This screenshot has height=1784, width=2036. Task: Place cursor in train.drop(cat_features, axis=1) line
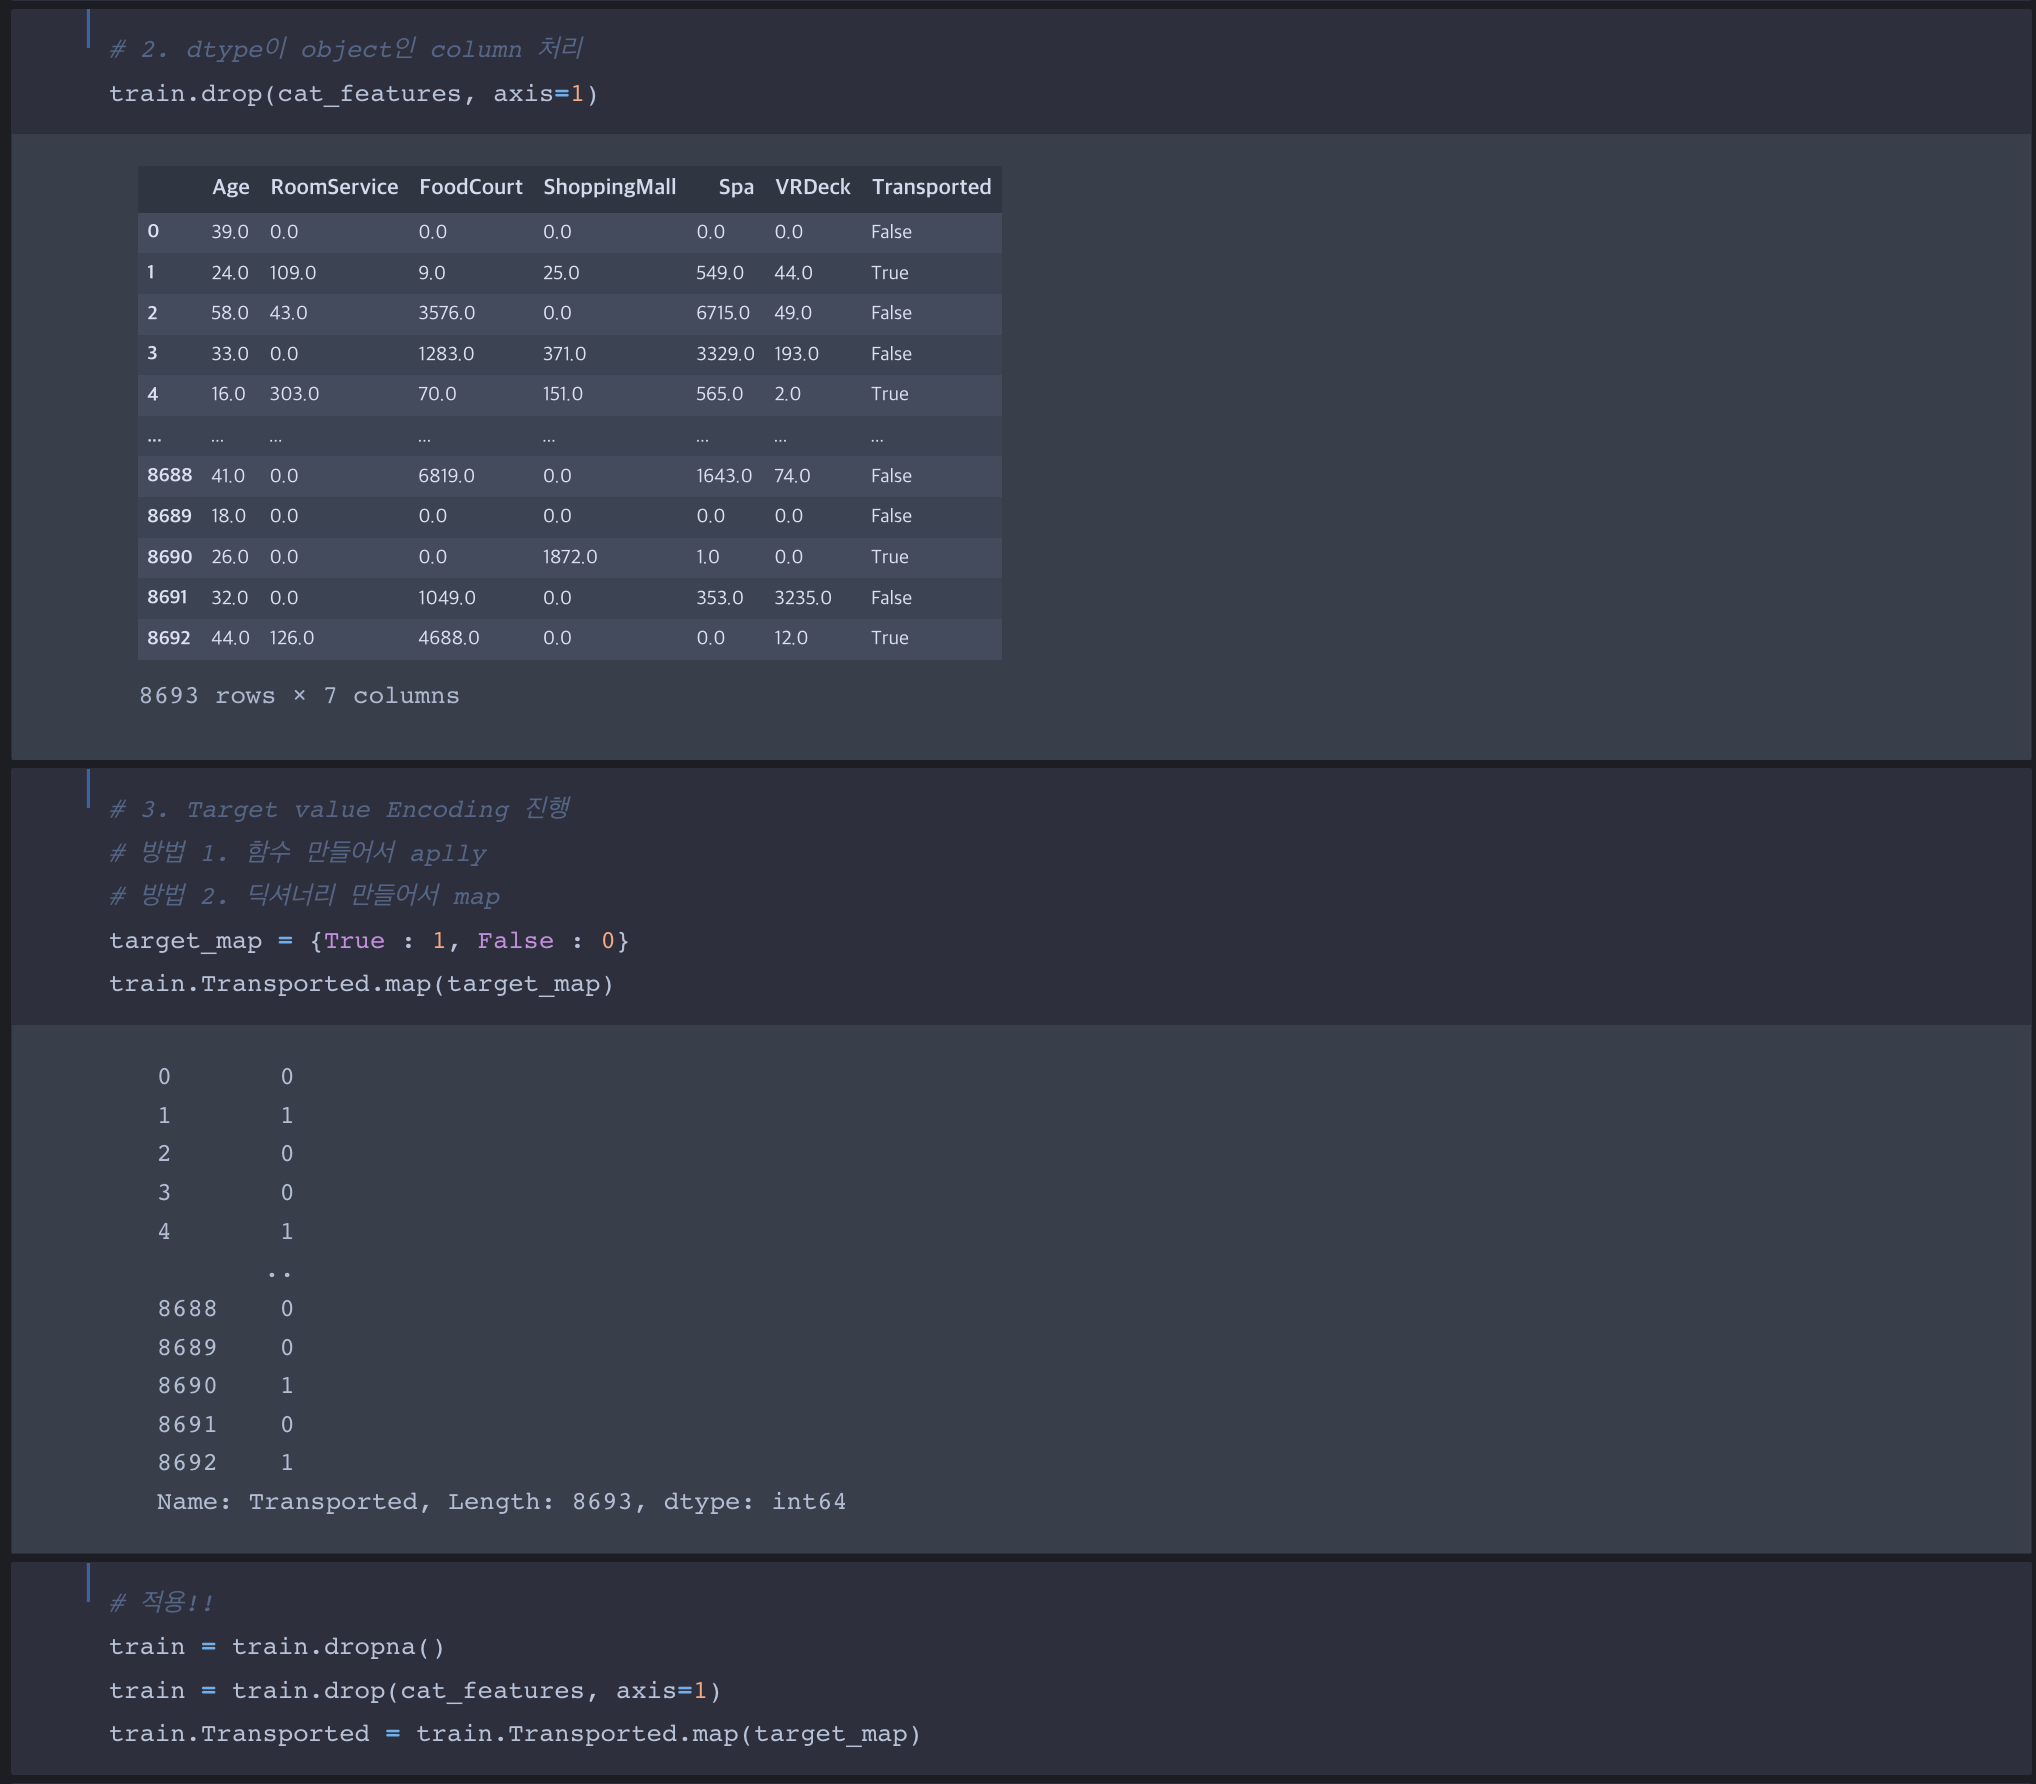coord(353,94)
